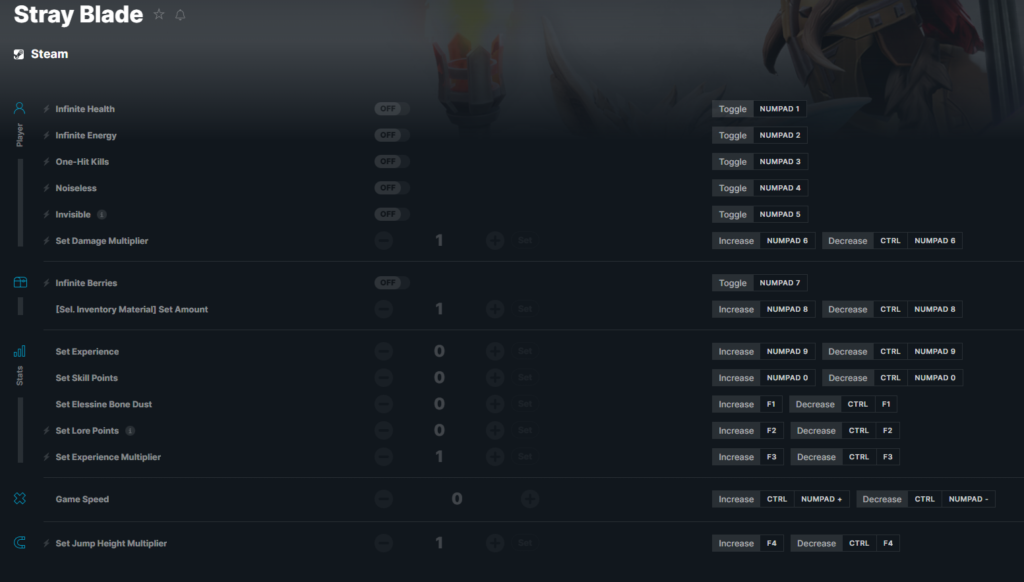
Task: Increase Set Damage Multiplier with plus button
Action: (x=495, y=240)
